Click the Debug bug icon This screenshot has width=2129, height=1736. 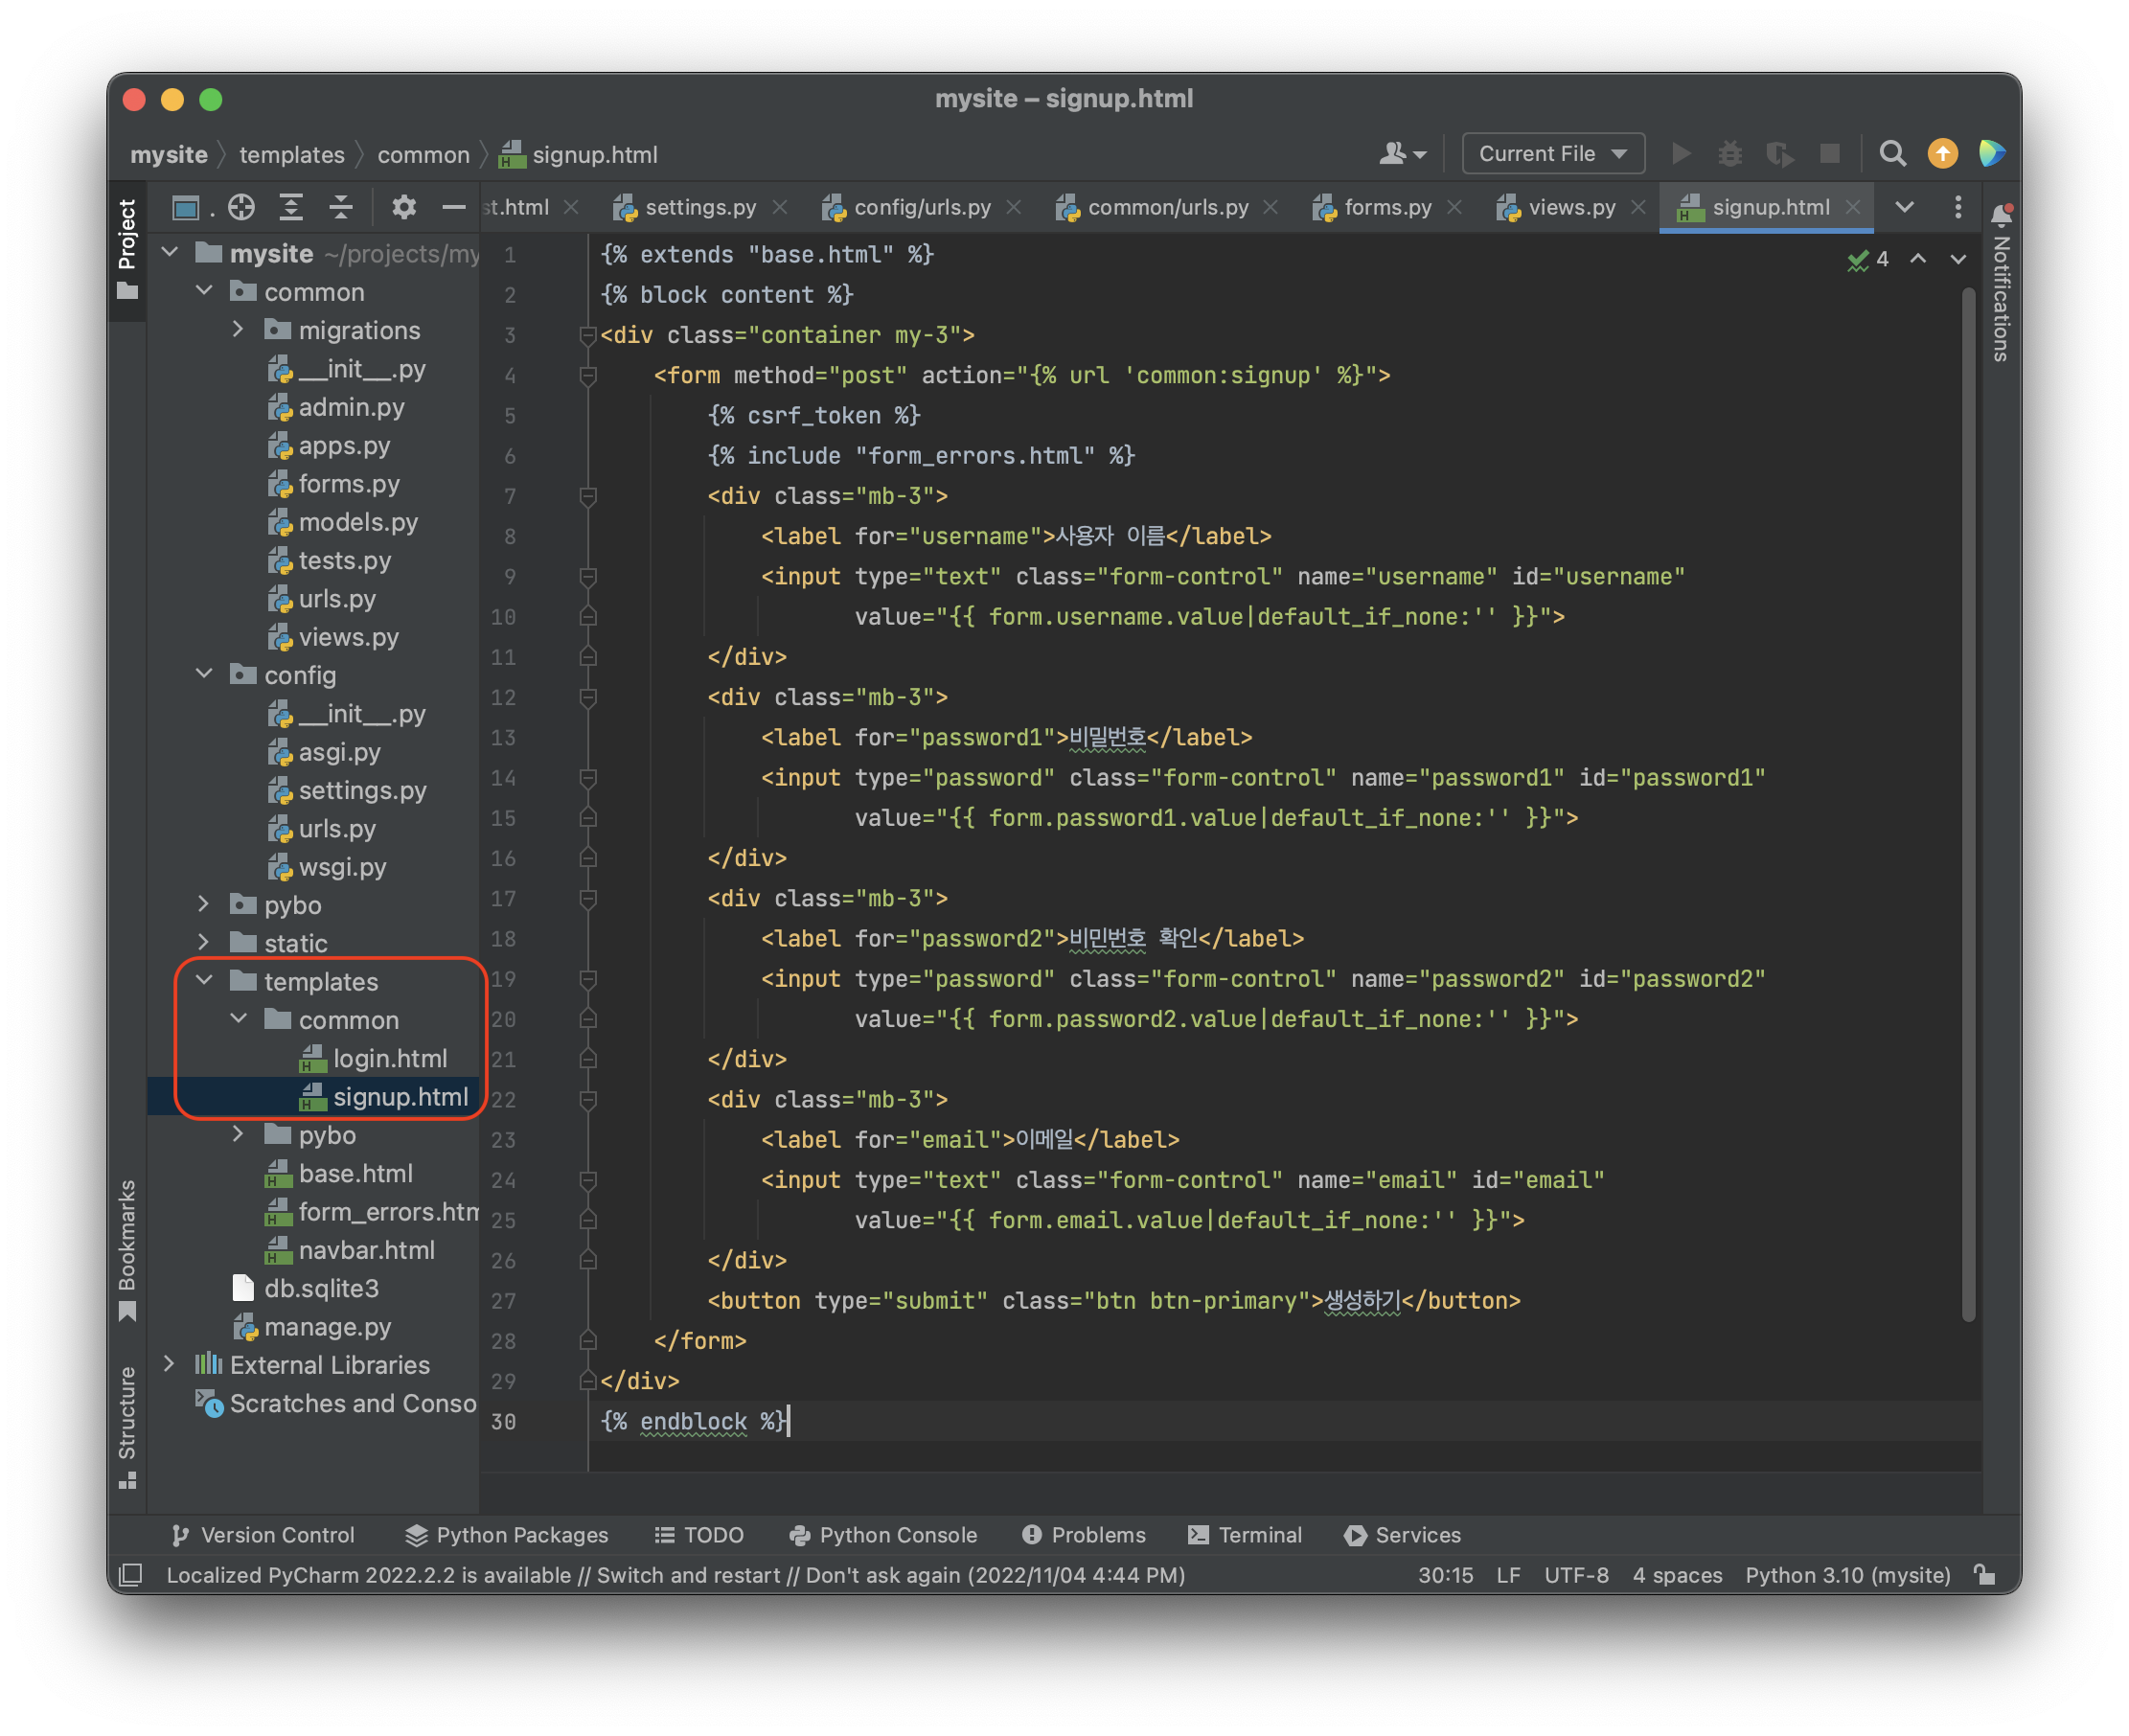point(1730,154)
